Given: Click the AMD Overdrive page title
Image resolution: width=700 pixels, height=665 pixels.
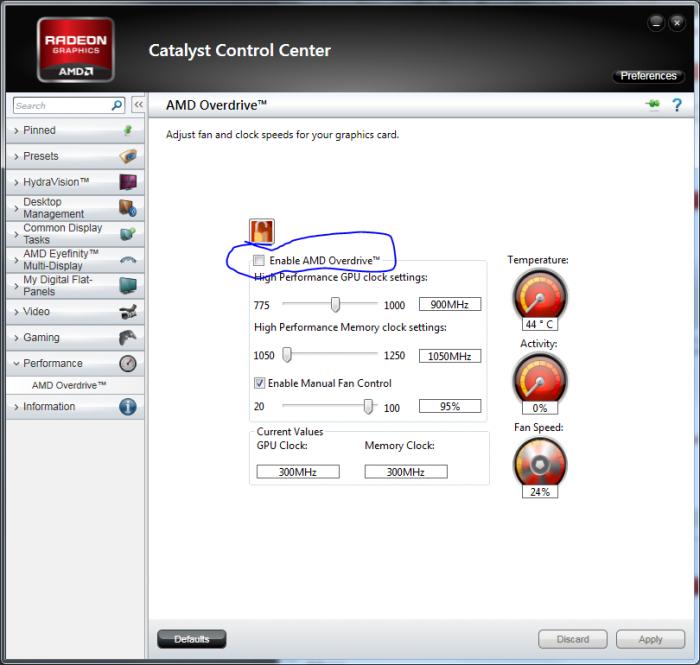Looking at the screenshot, I should pos(217,105).
